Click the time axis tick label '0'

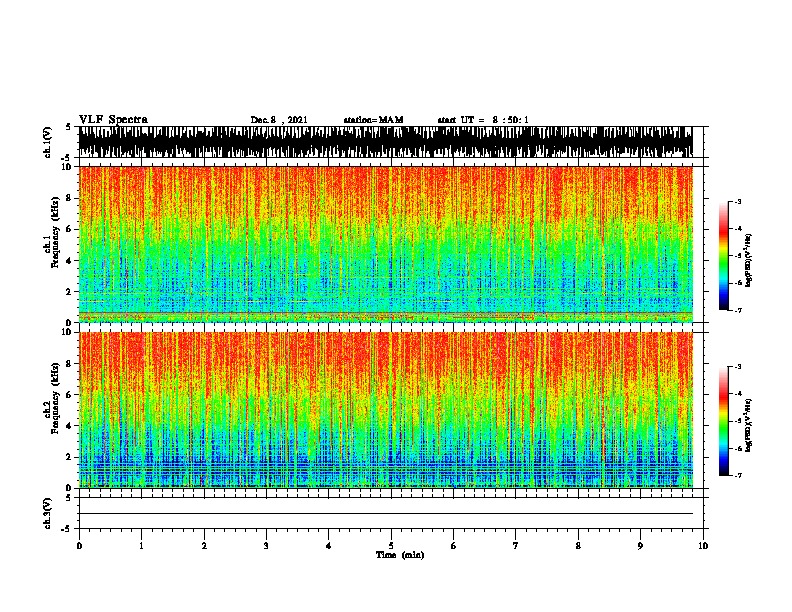pyautogui.click(x=79, y=545)
